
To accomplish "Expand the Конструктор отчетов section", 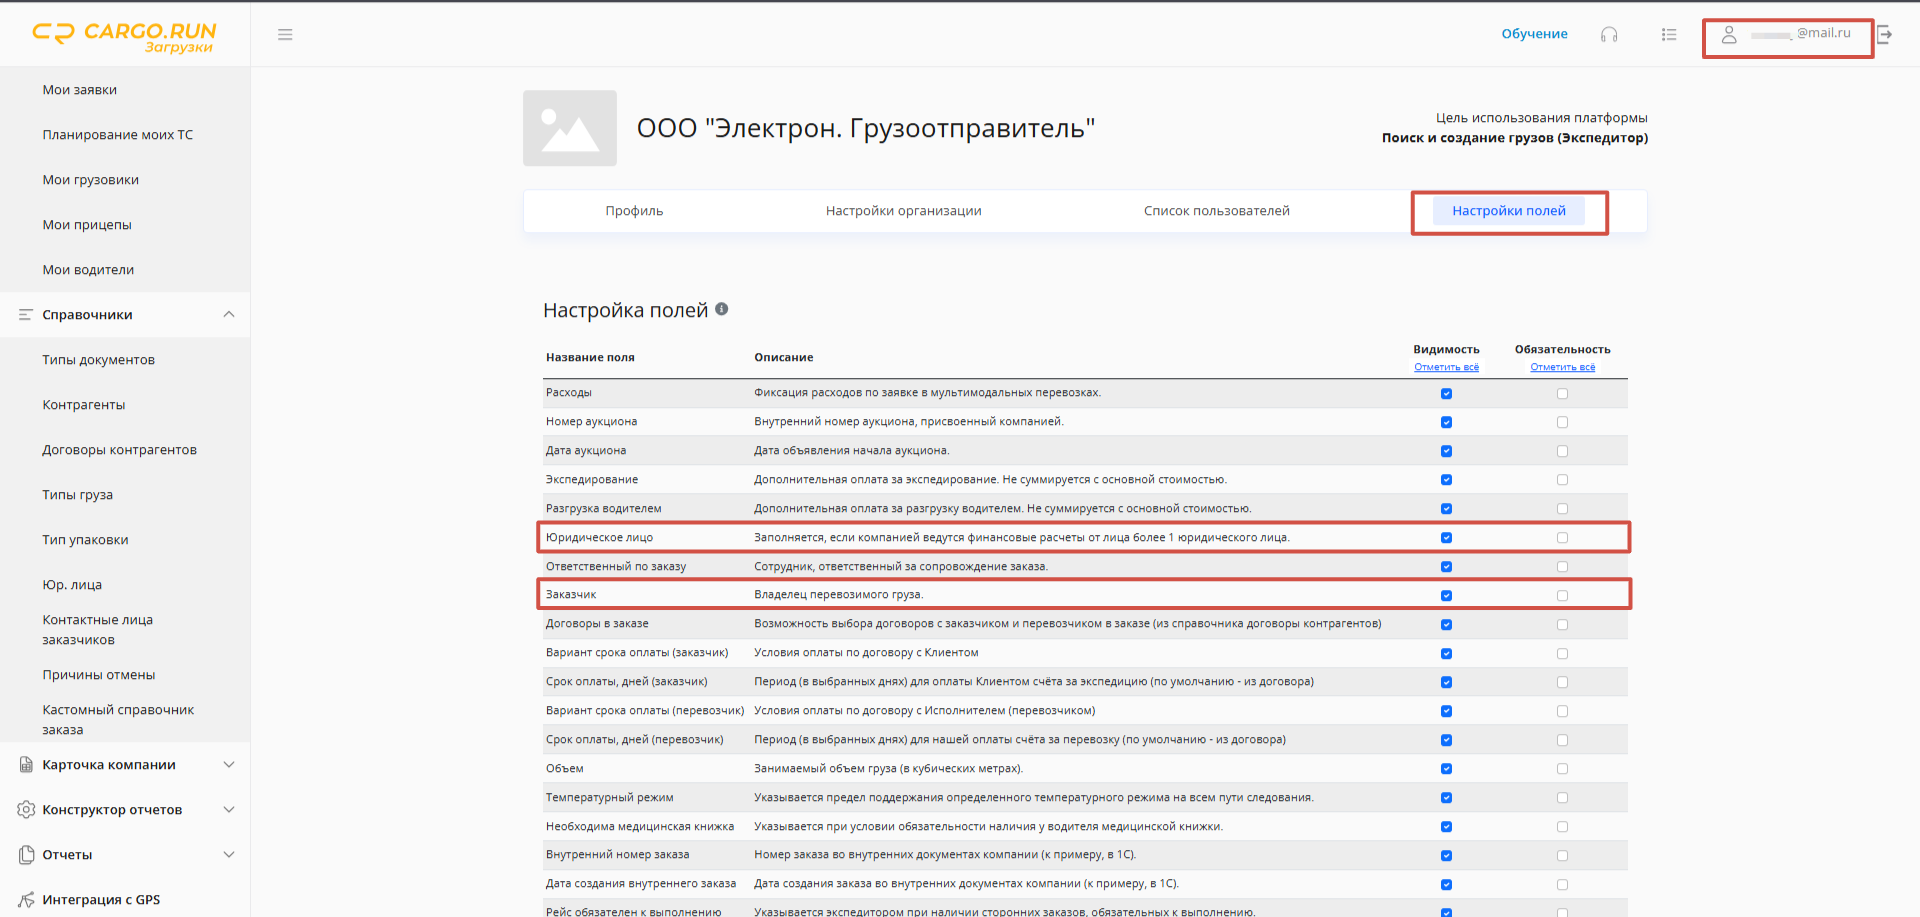I will tap(229, 810).
